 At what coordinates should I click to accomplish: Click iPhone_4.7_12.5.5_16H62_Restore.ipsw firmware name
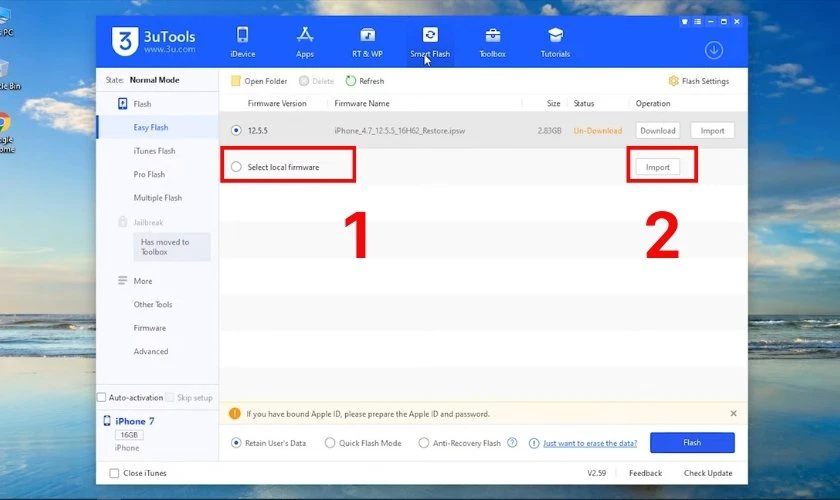(x=400, y=130)
